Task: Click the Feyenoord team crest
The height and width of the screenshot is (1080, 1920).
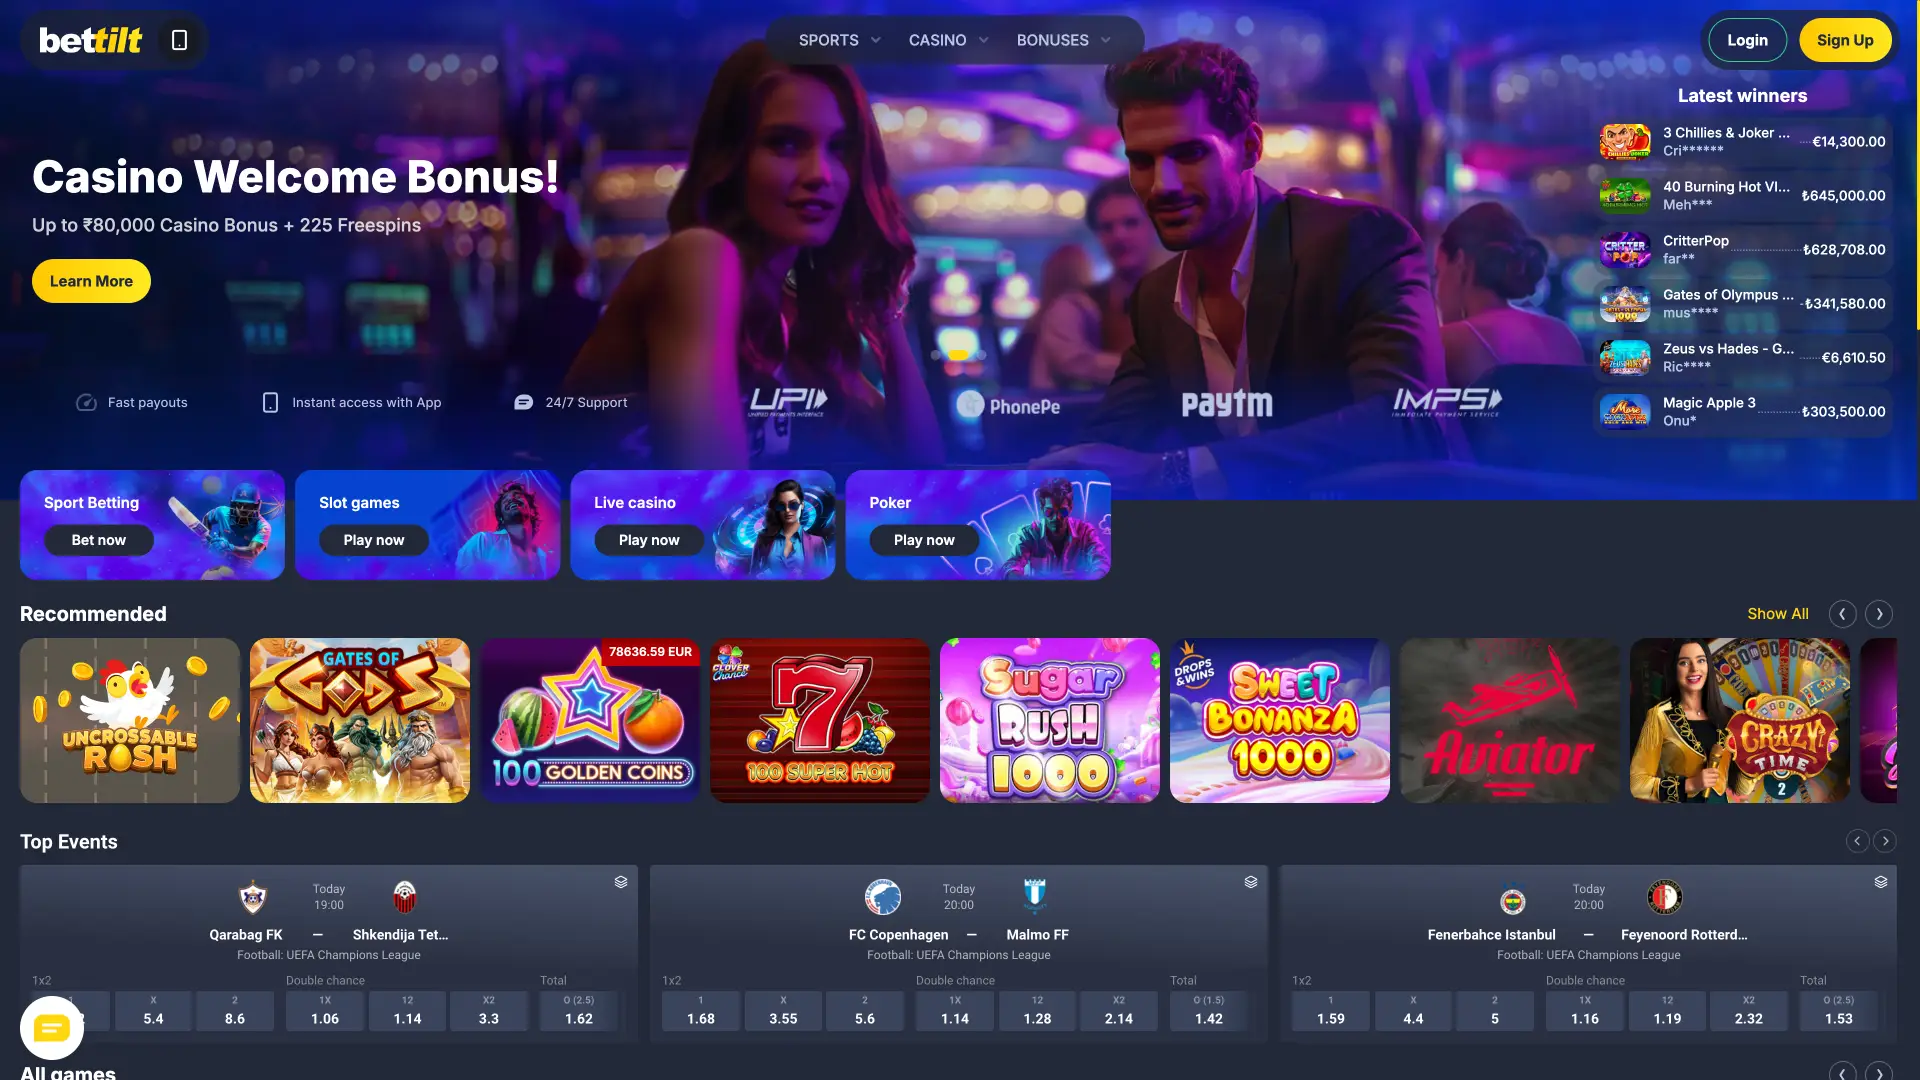Action: click(x=1665, y=897)
